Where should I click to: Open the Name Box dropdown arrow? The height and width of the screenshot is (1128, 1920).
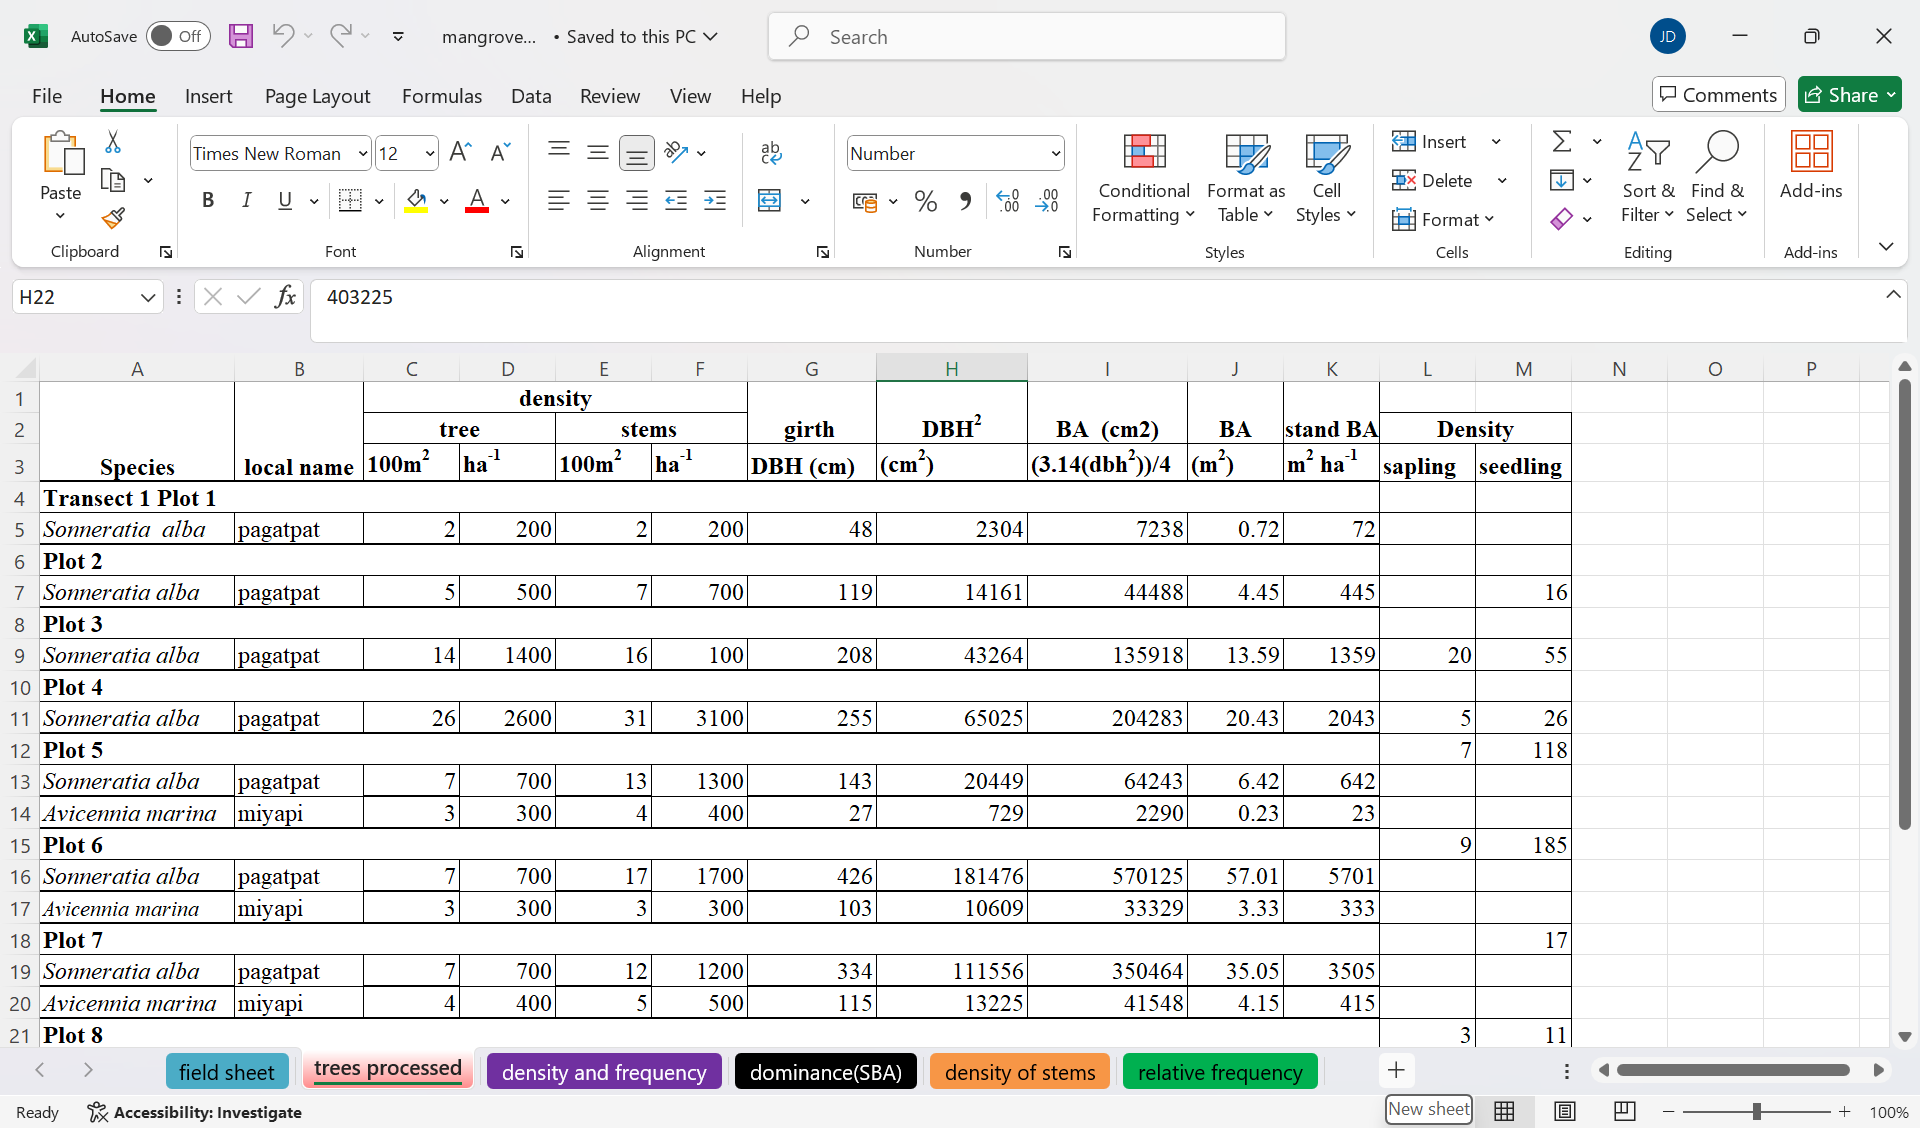tap(147, 297)
